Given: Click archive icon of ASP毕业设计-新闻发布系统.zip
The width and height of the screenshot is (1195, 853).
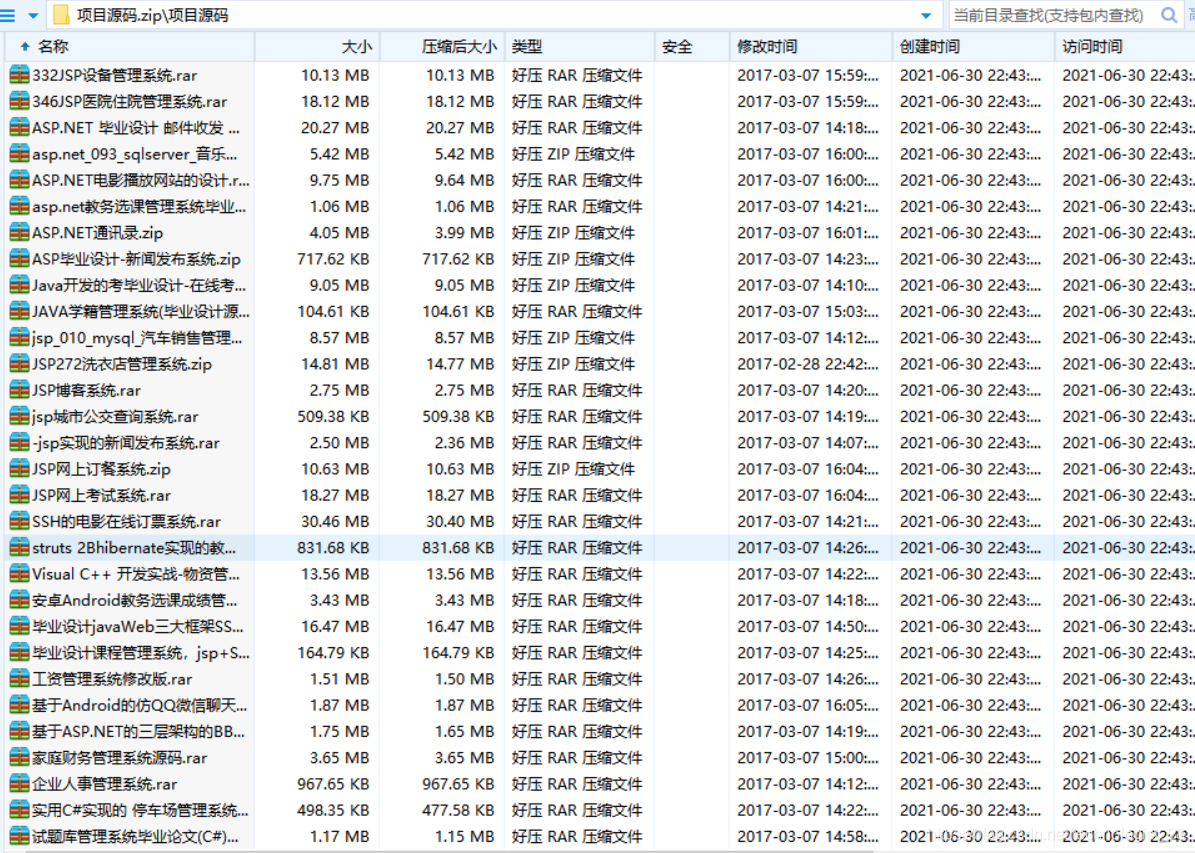Looking at the screenshot, I should (x=19, y=259).
